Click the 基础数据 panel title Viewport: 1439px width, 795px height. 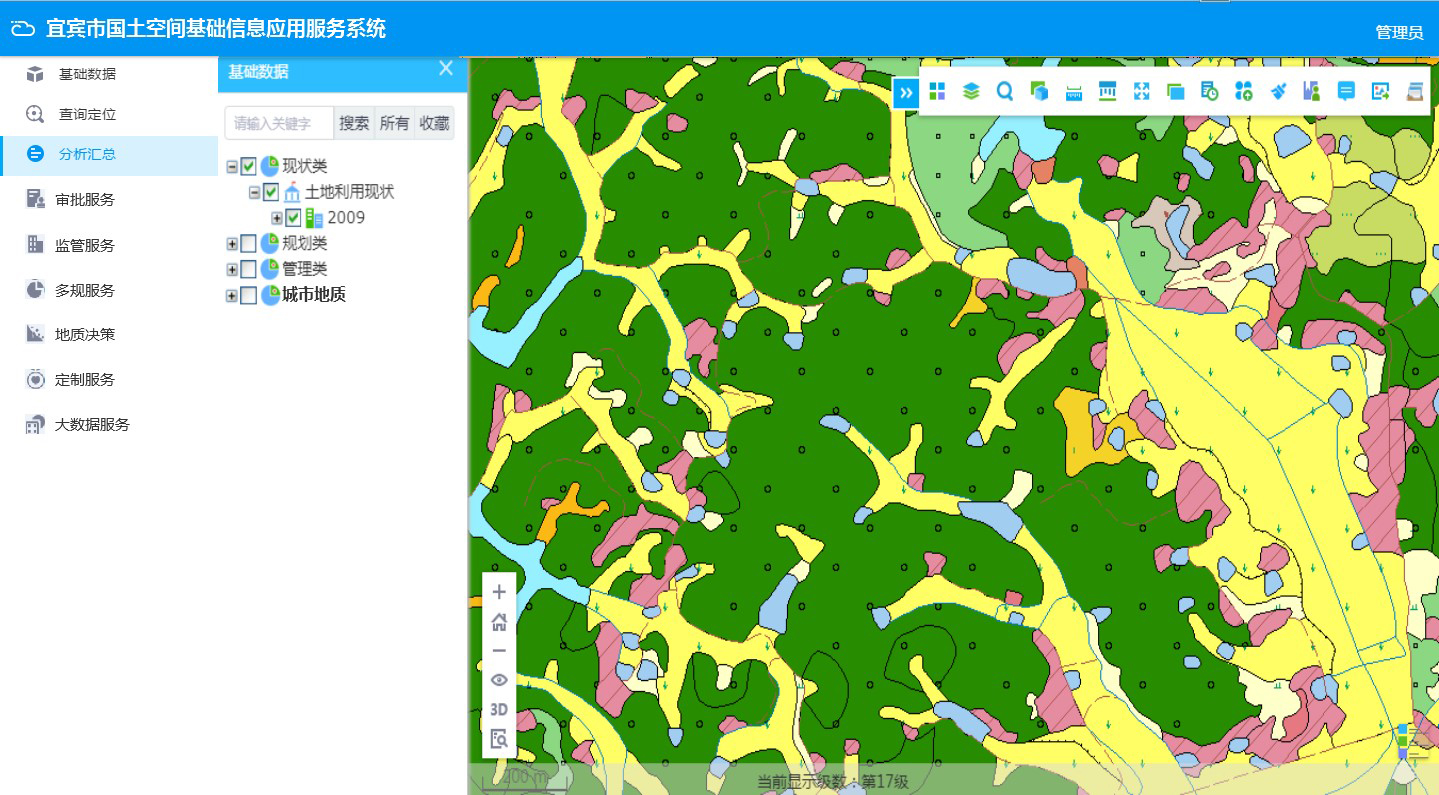click(258, 71)
